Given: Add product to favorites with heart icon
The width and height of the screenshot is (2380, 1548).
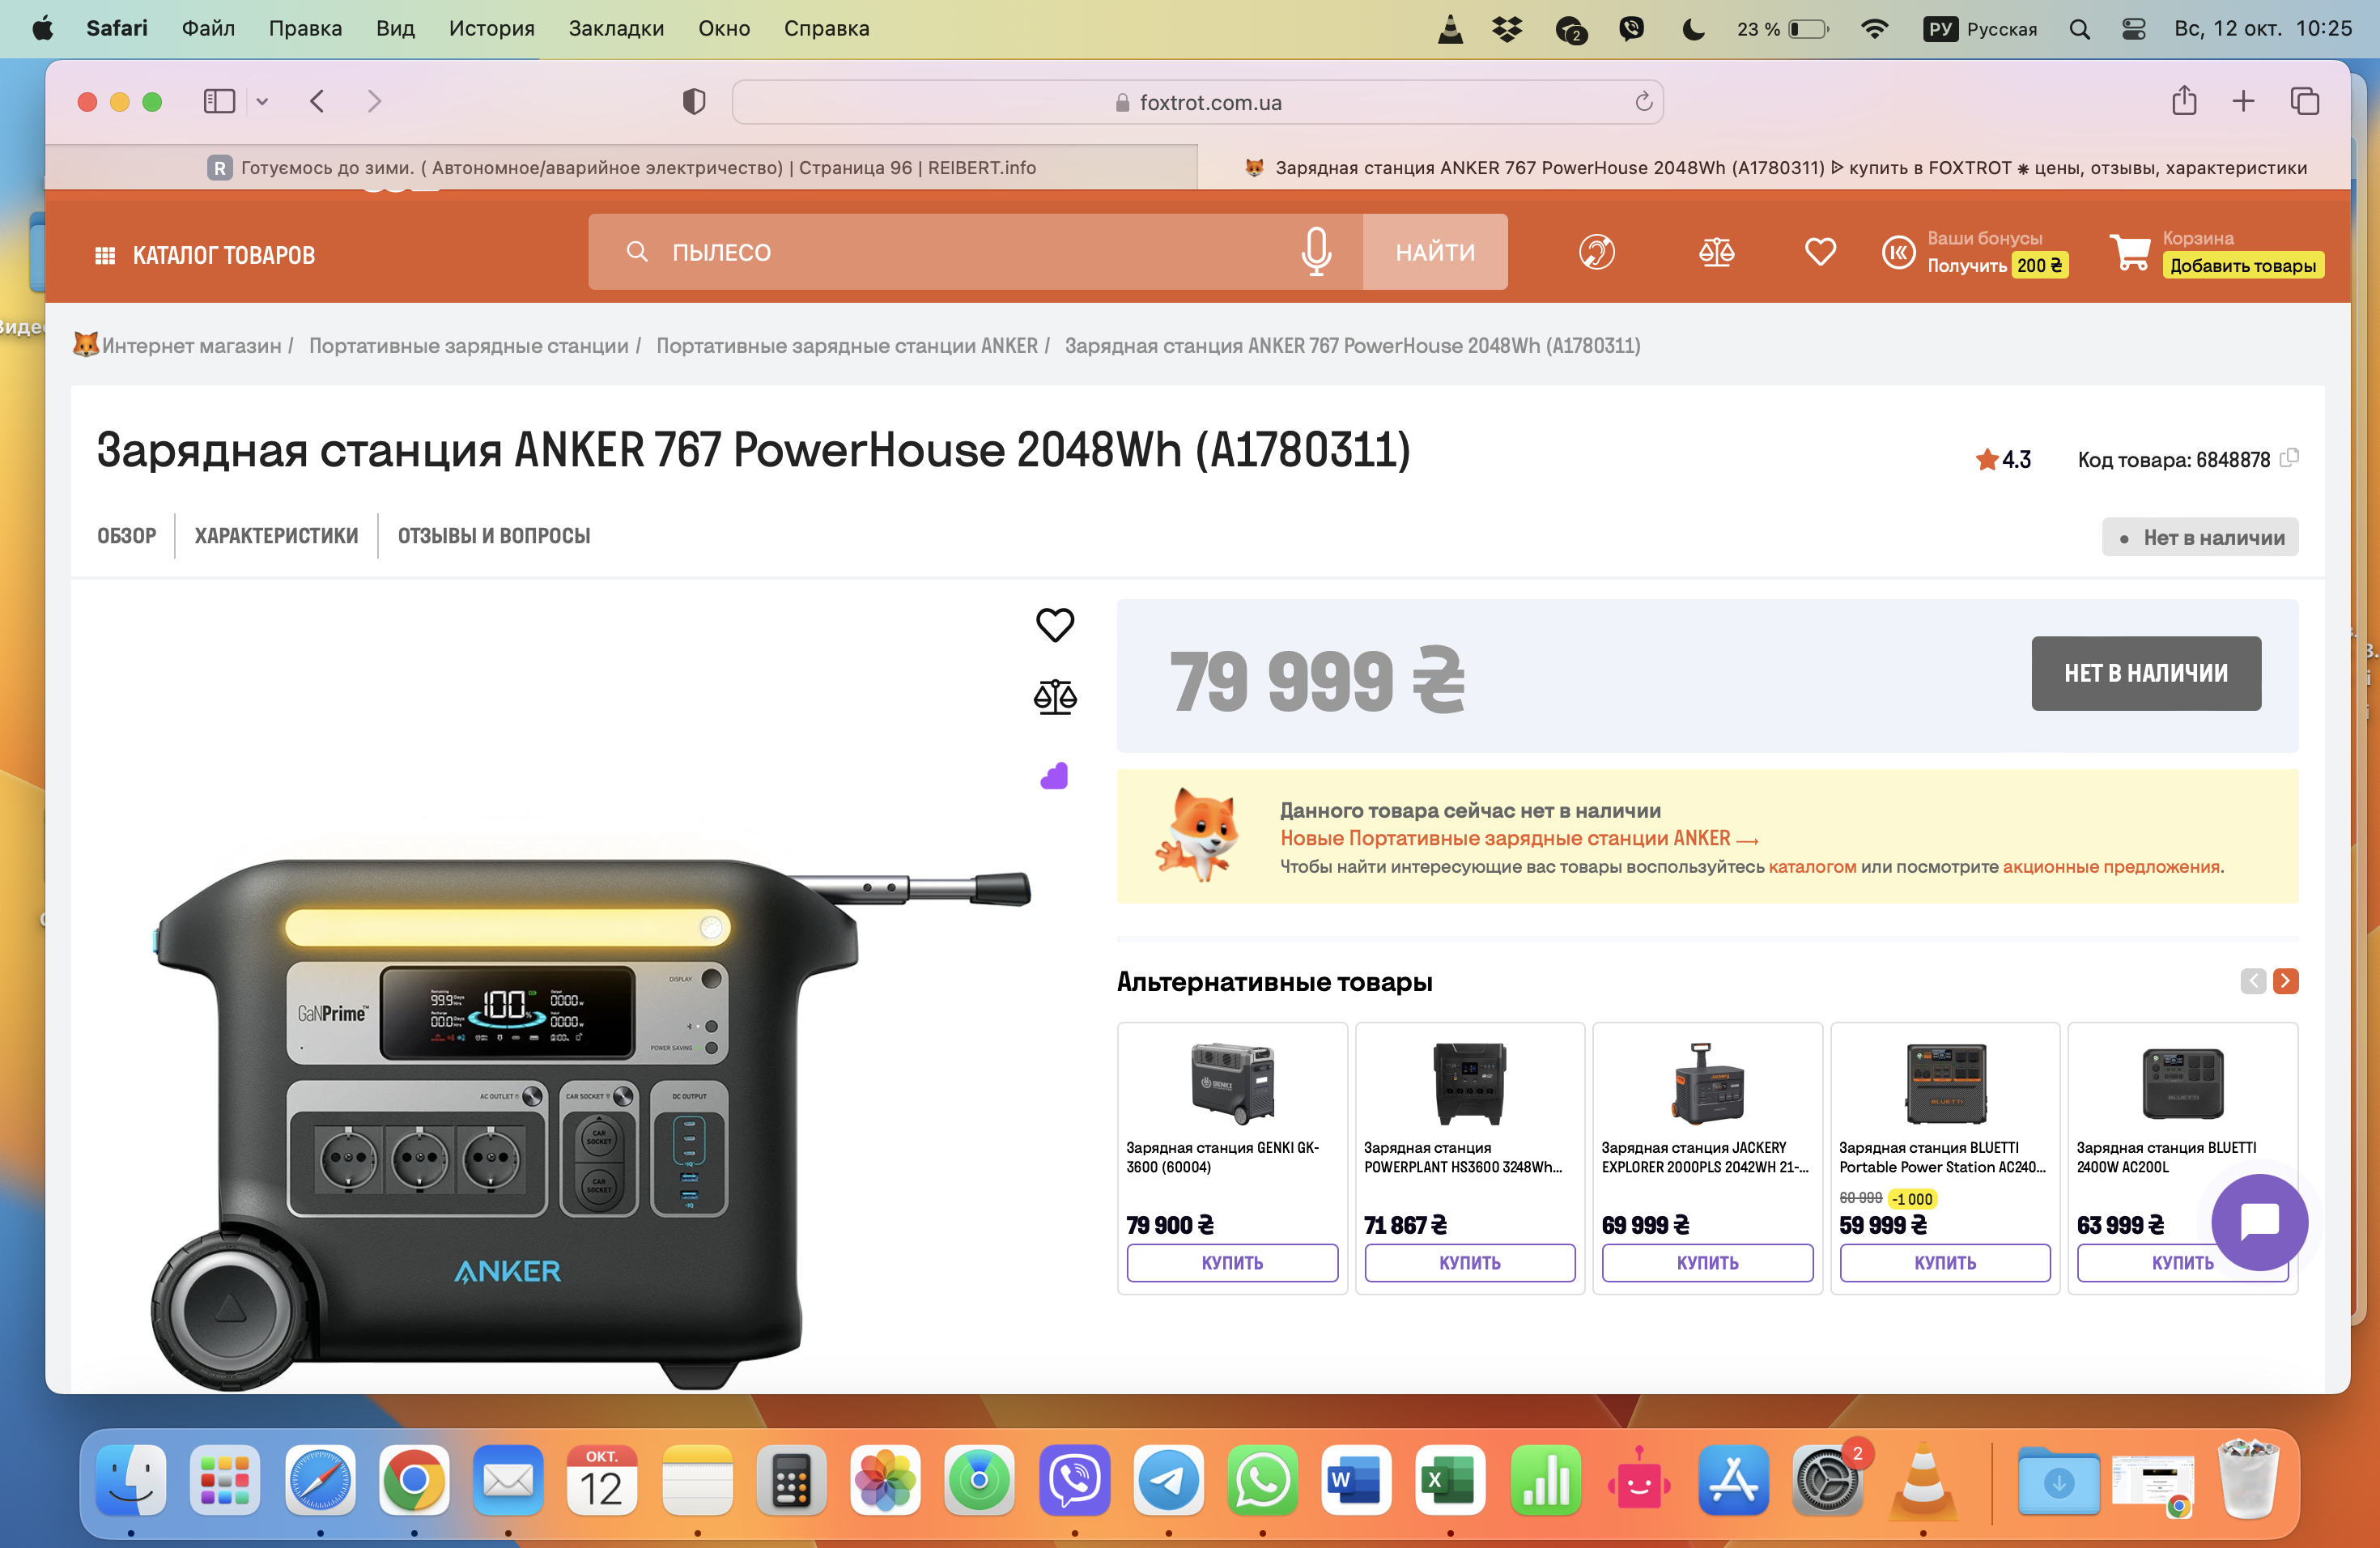Looking at the screenshot, I should [x=1054, y=625].
